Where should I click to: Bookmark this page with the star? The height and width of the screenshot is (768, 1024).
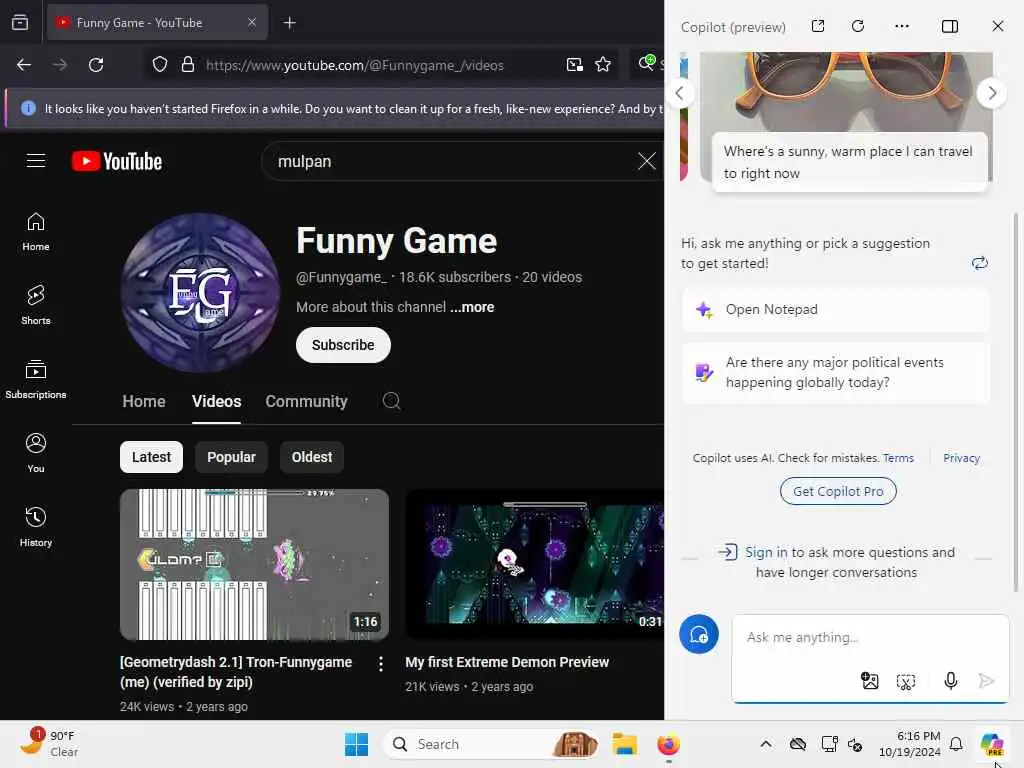click(603, 65)
